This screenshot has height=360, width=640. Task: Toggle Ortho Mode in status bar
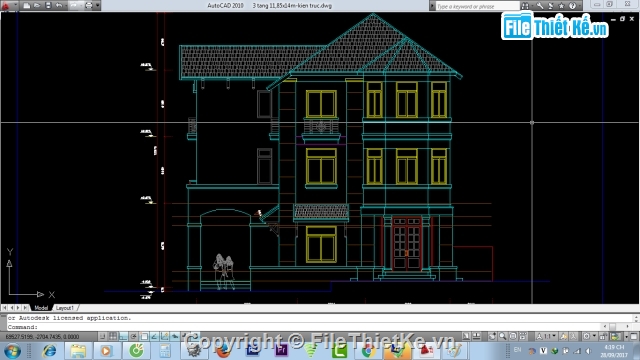click(123, 336)
